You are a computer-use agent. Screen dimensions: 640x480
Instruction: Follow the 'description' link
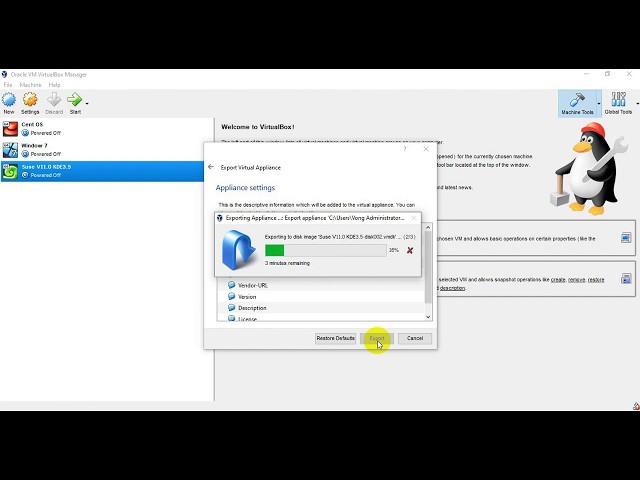click(x=452, y=288)
